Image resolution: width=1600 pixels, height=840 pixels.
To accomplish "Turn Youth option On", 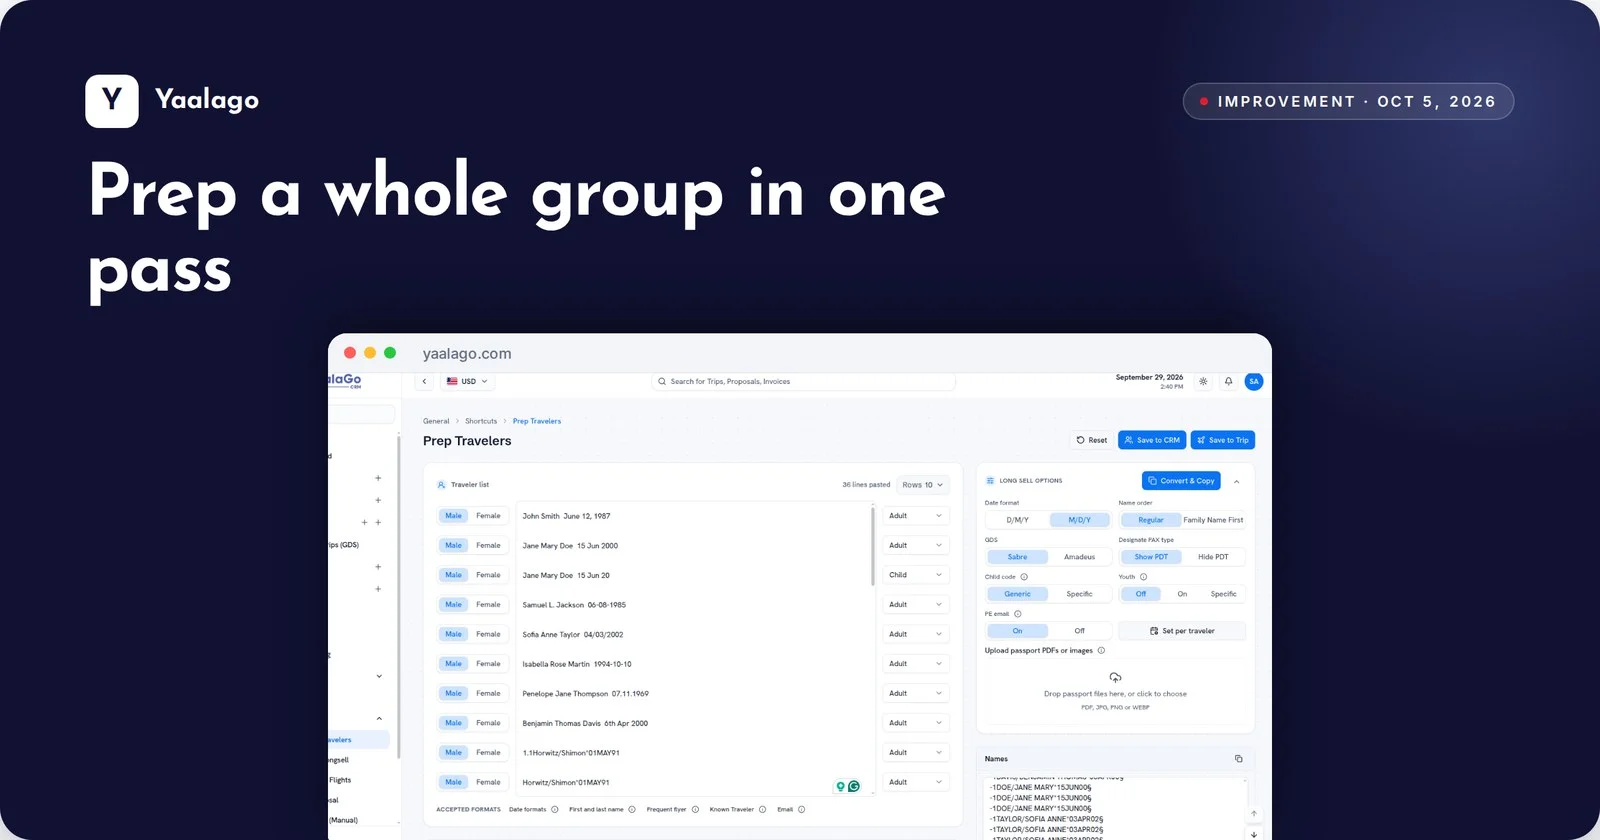I will pyautogui.click(x=1182, y=594).
